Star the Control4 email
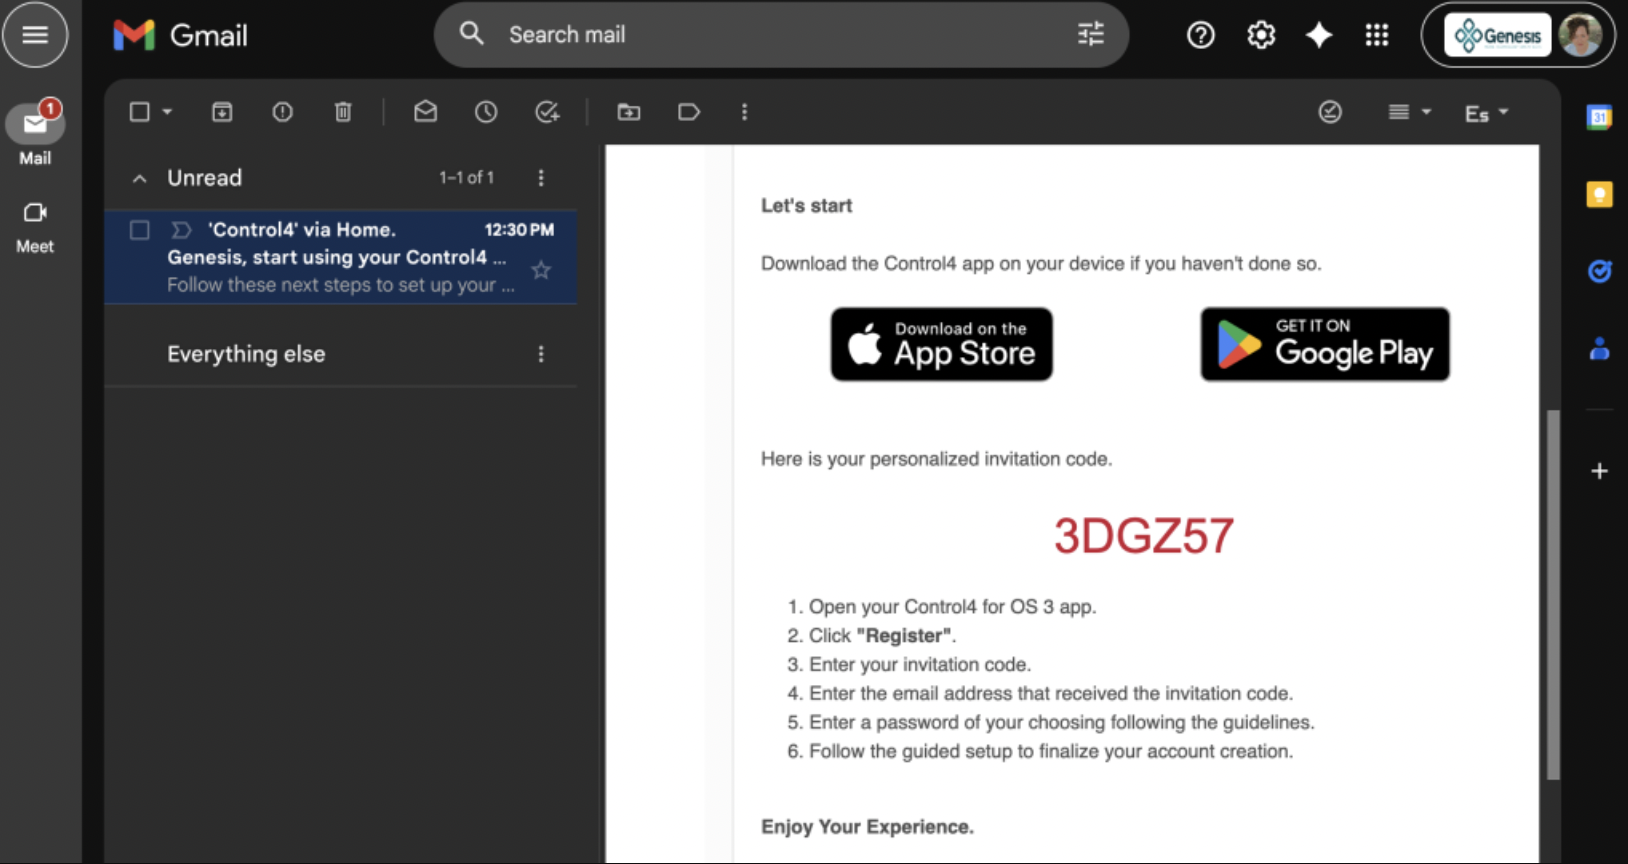The height and width of the screenshot is (864, 1628). (541, 270)
